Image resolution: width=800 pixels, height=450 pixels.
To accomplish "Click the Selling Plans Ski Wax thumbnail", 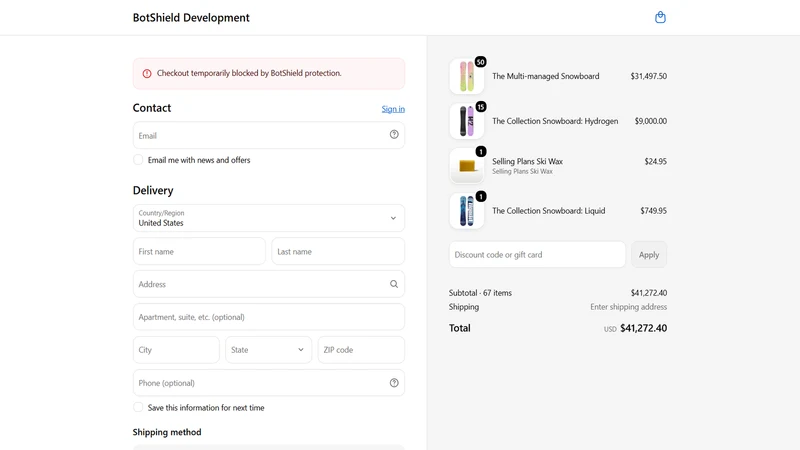I will point(467,166).
